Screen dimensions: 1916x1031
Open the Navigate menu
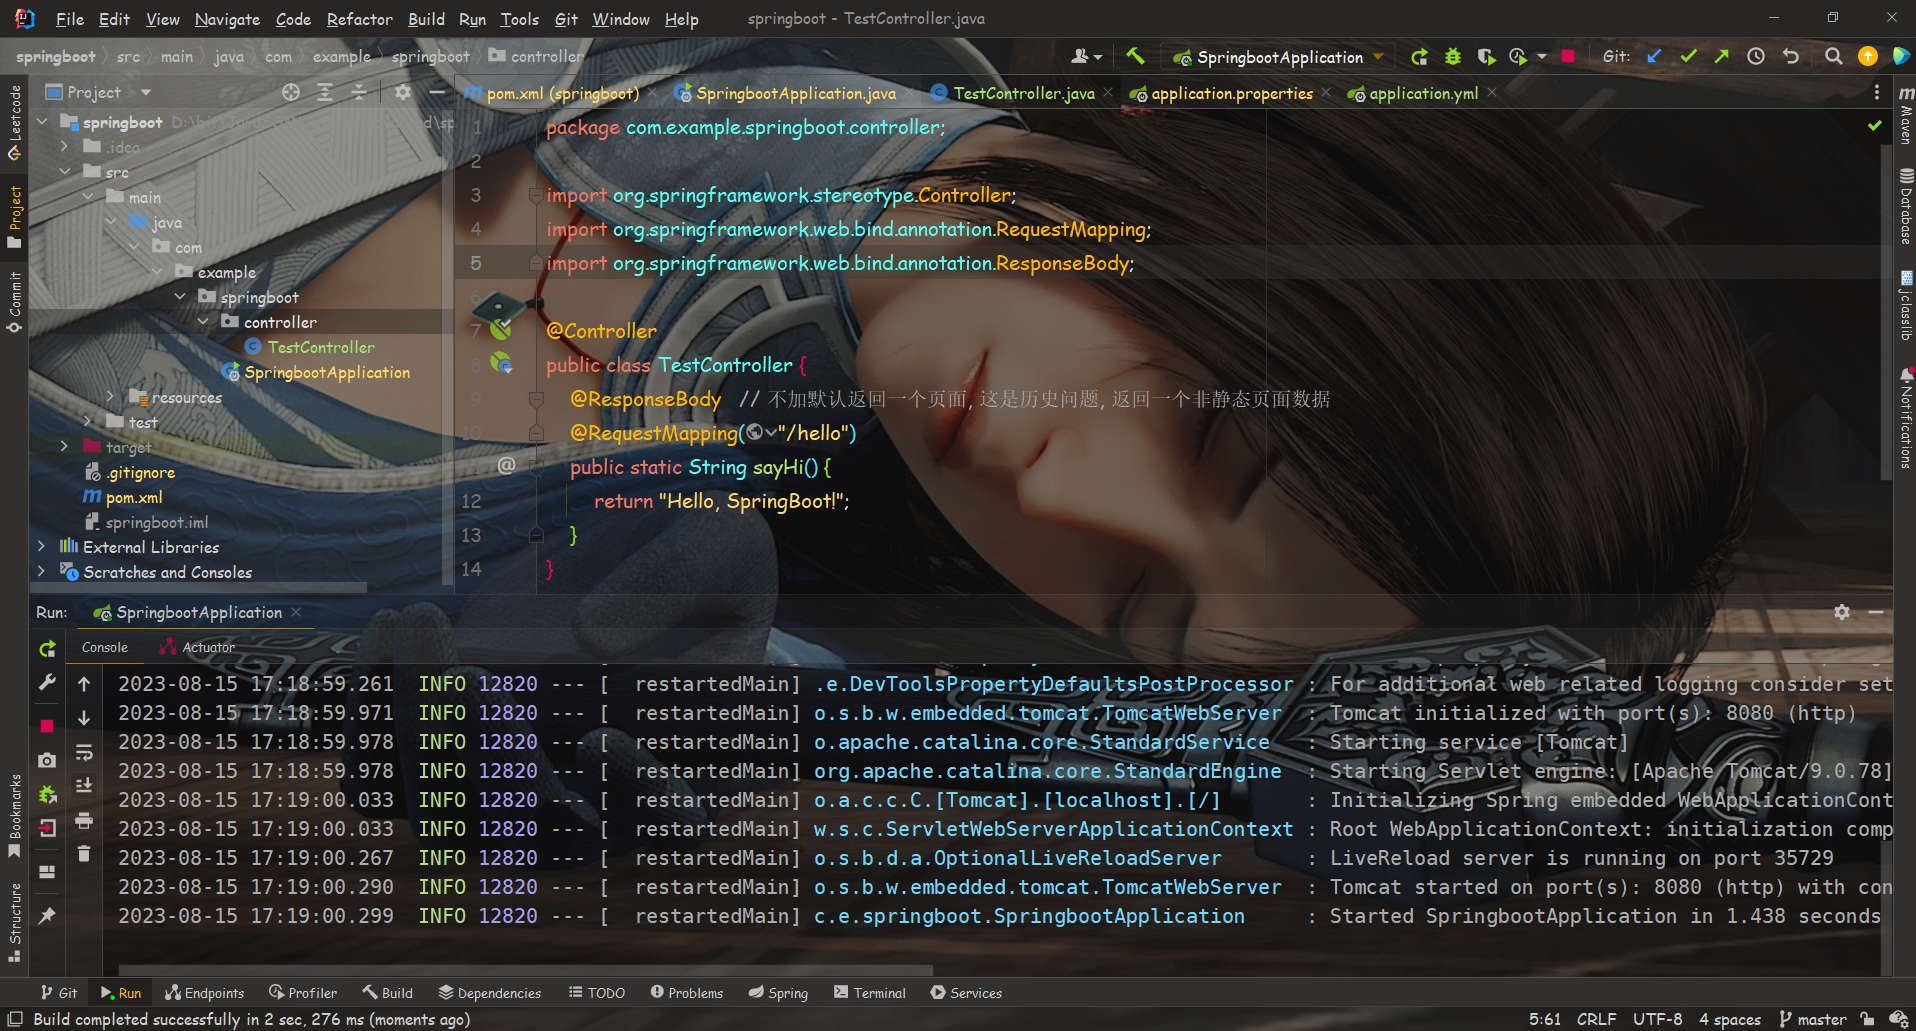[x=227, y=19]
